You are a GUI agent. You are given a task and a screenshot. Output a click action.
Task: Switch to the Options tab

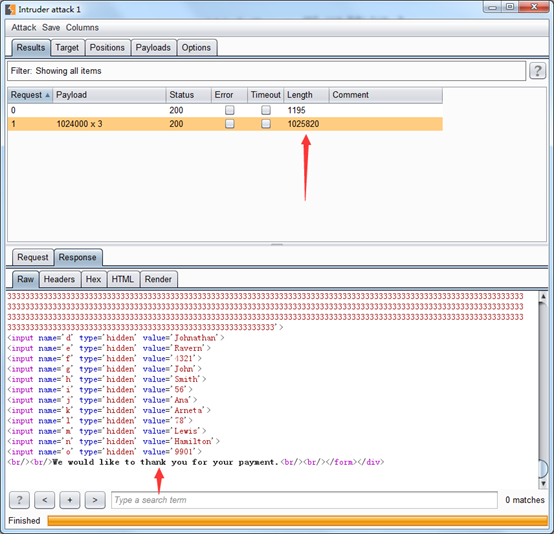pyautogui.click(x=196, y=47)
